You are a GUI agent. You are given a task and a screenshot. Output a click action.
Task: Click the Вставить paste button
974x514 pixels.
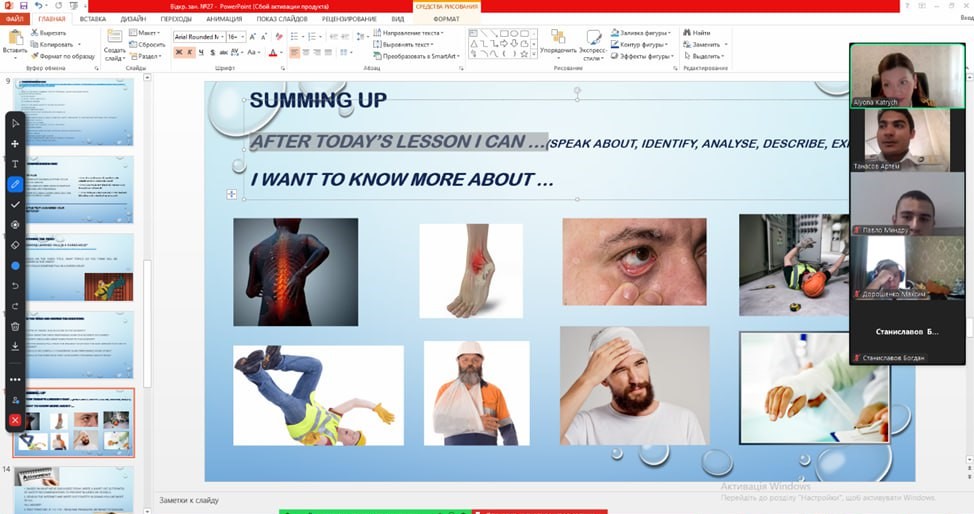(14, 42)
